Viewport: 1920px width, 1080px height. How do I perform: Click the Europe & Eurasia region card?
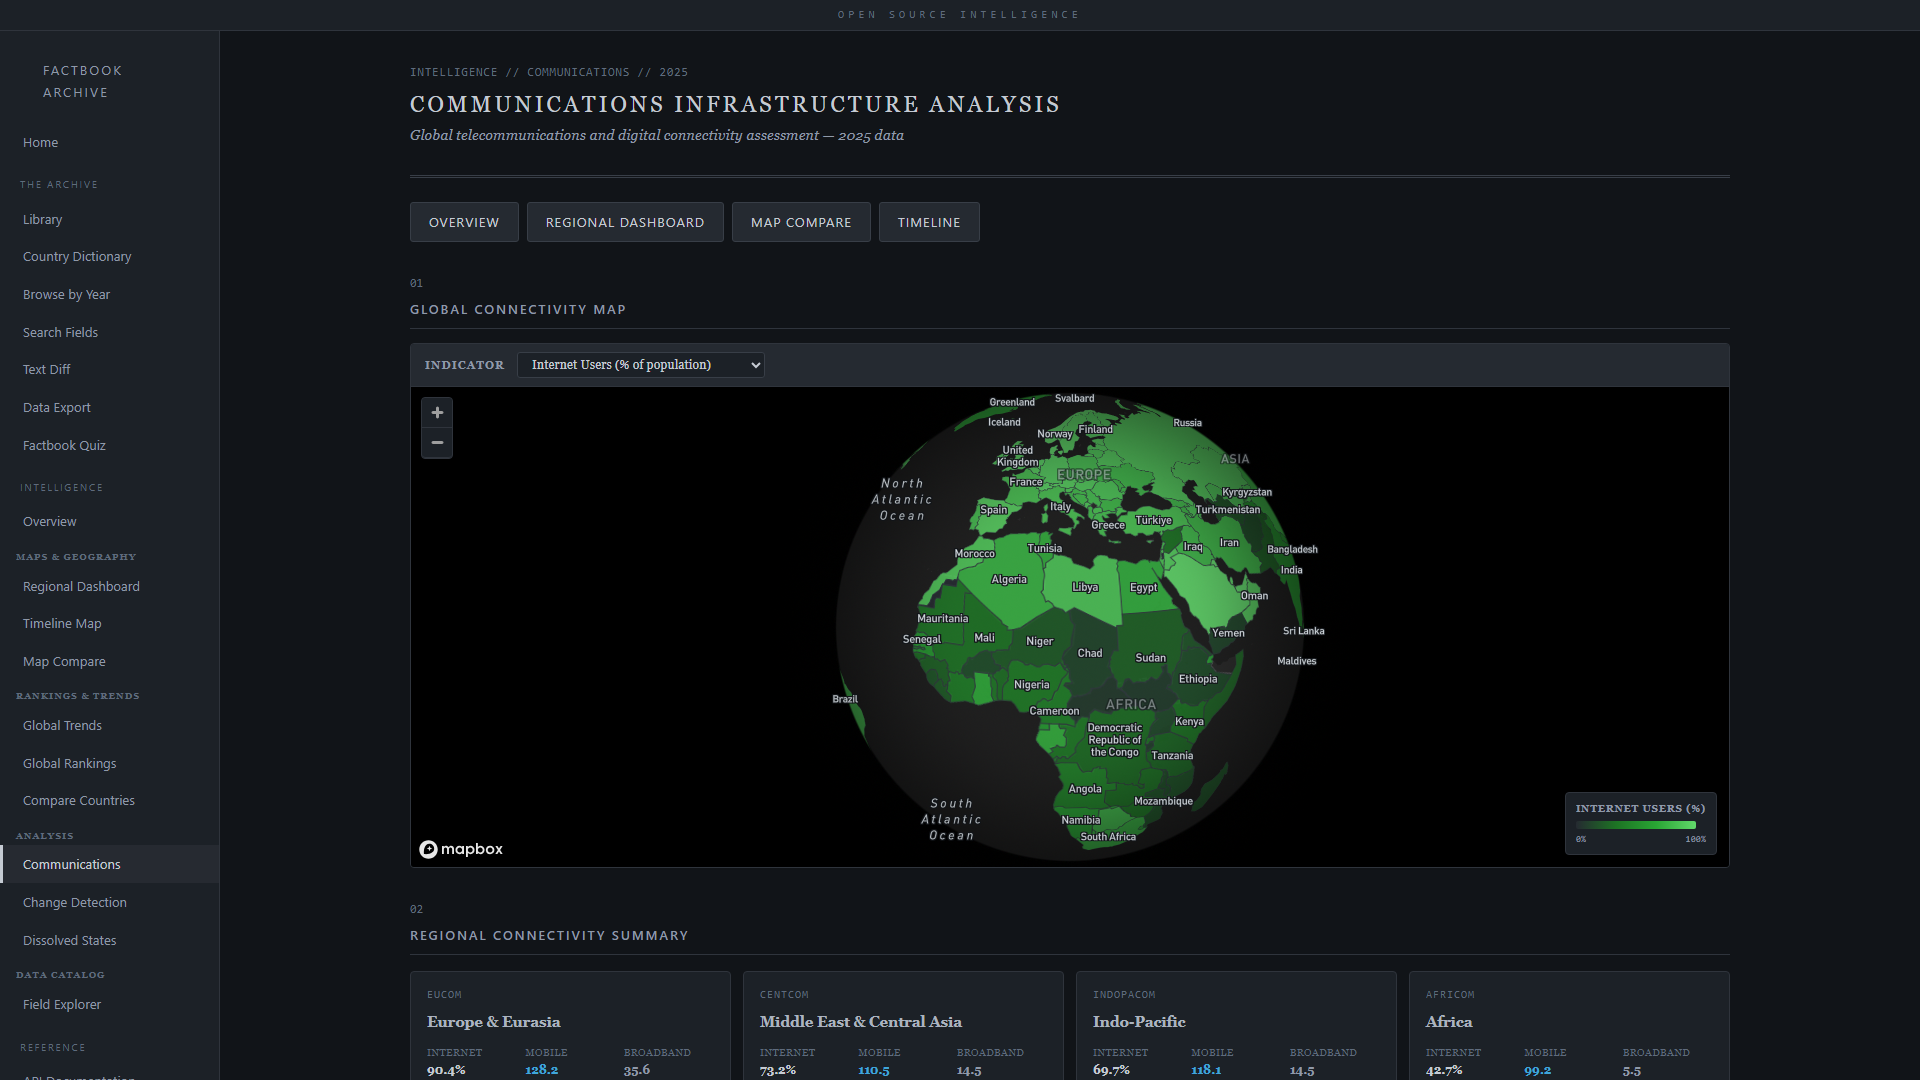click(570, 1025)
